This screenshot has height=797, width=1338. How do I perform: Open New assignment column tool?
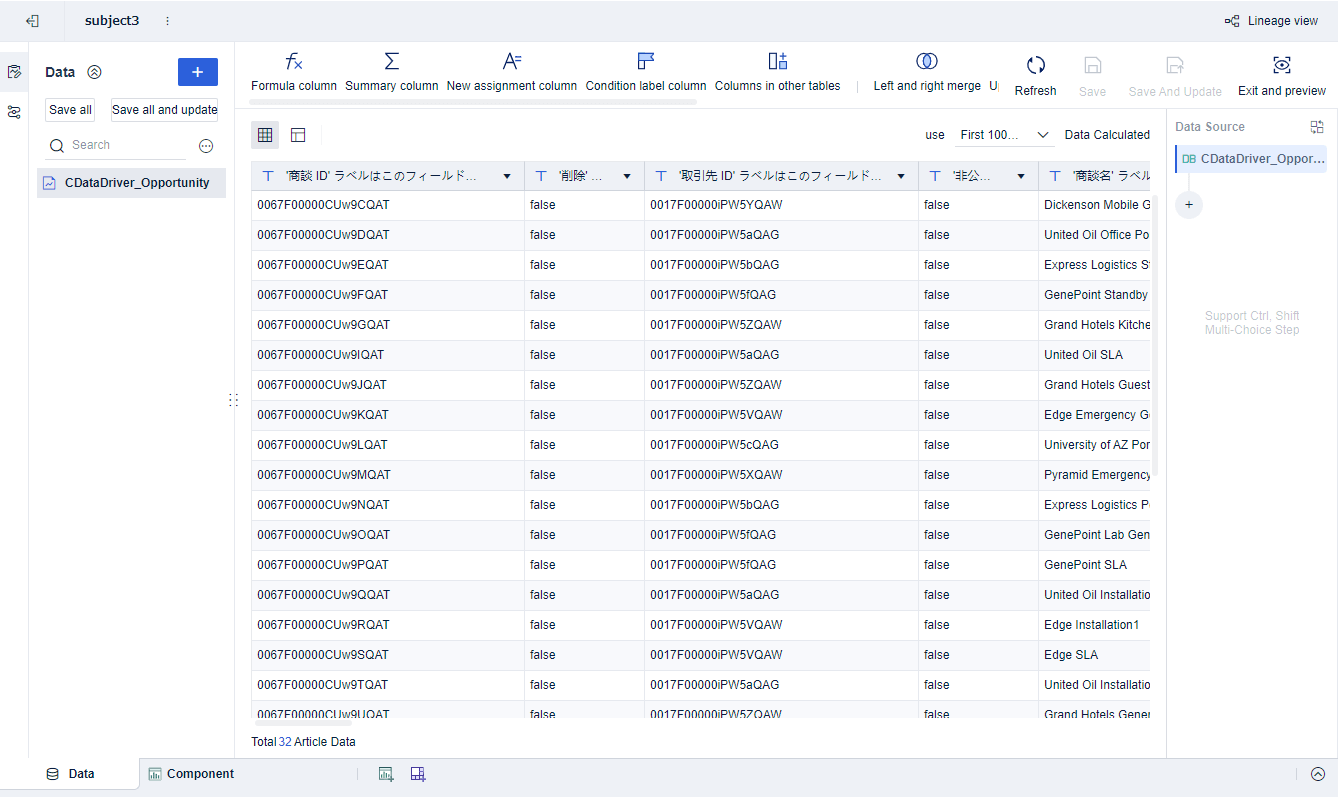511,62
